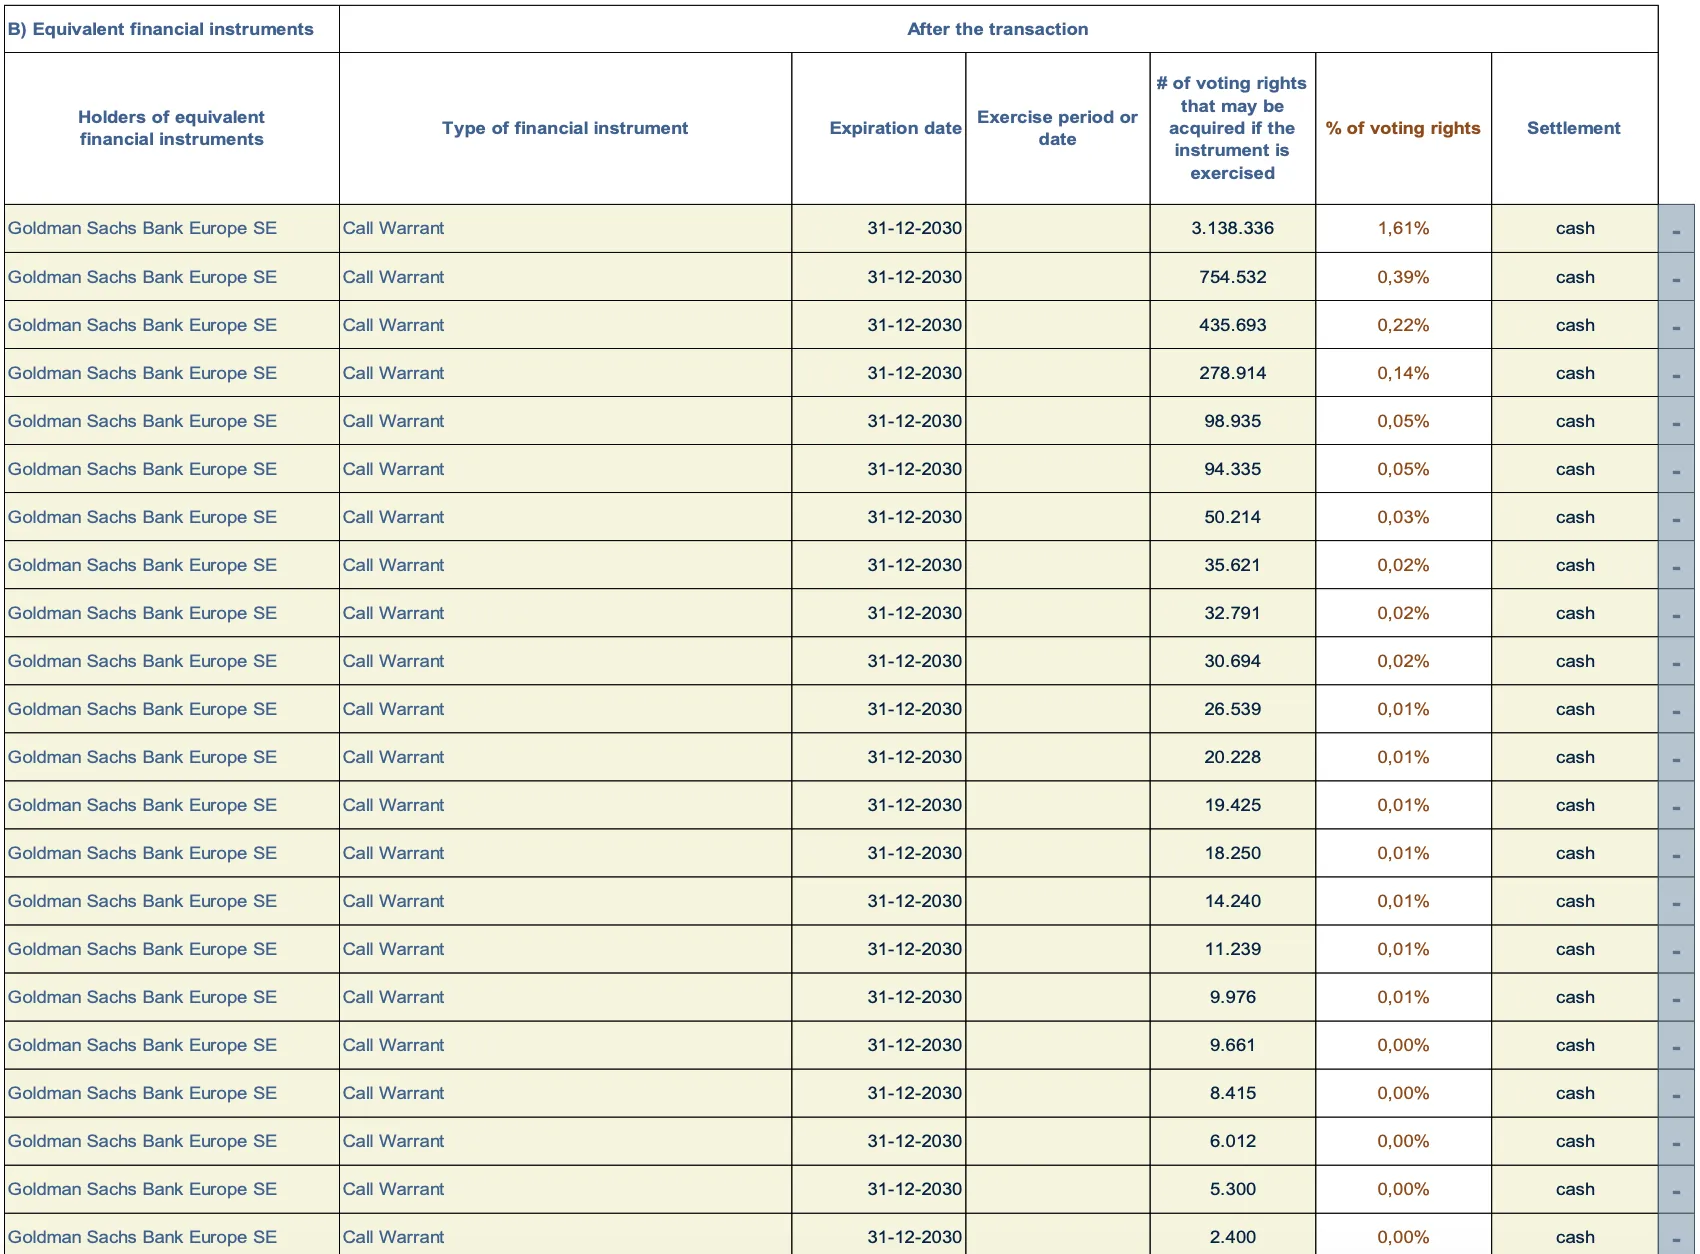Select the cell with value 8.415
1700x1254 pixels.
pyautogui.click(x=1233, y=1093)
